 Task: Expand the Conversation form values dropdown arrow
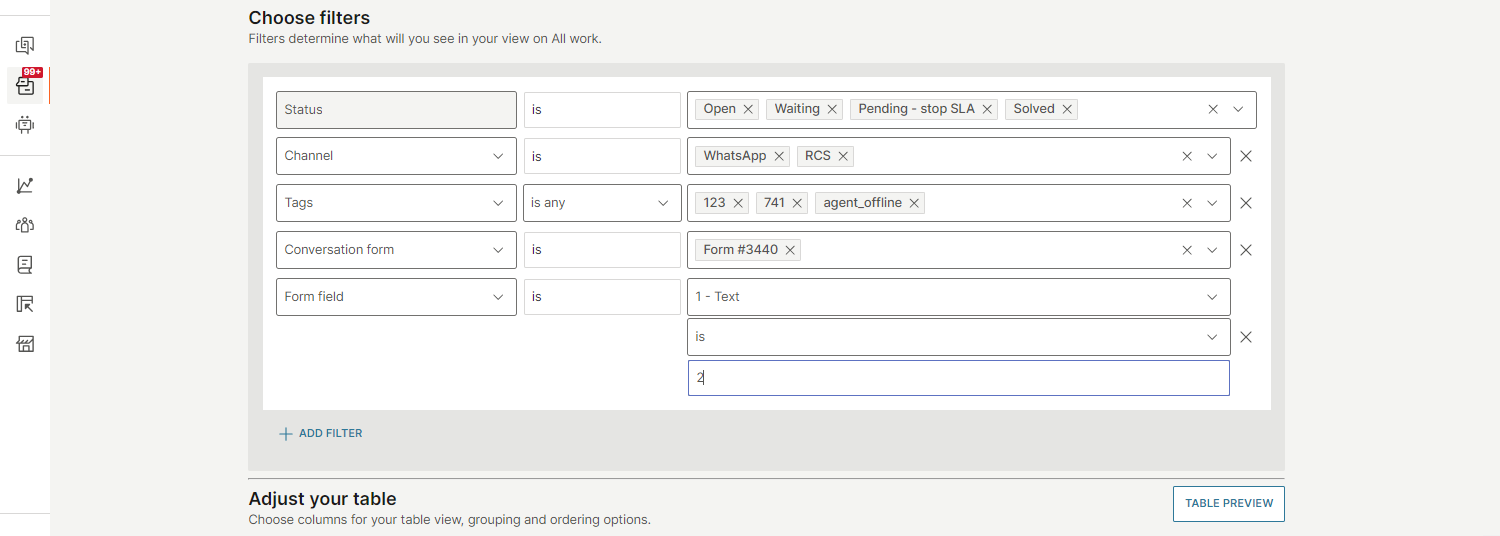1212,250
